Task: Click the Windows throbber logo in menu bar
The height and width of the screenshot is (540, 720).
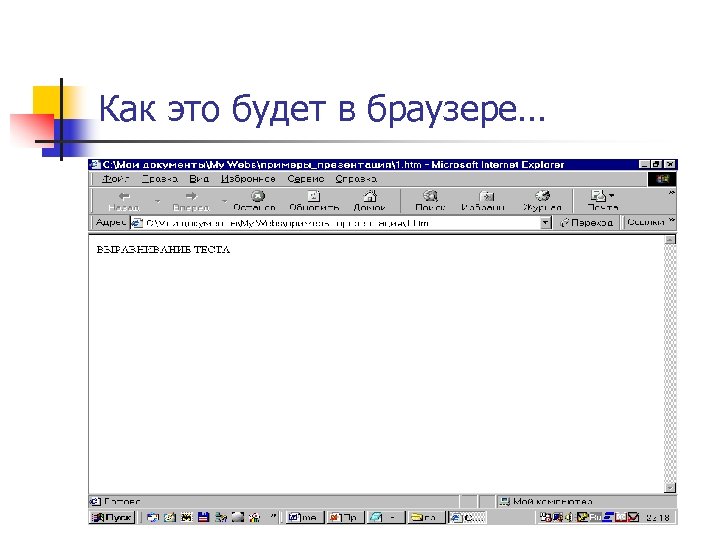Action: coord(662,179)
